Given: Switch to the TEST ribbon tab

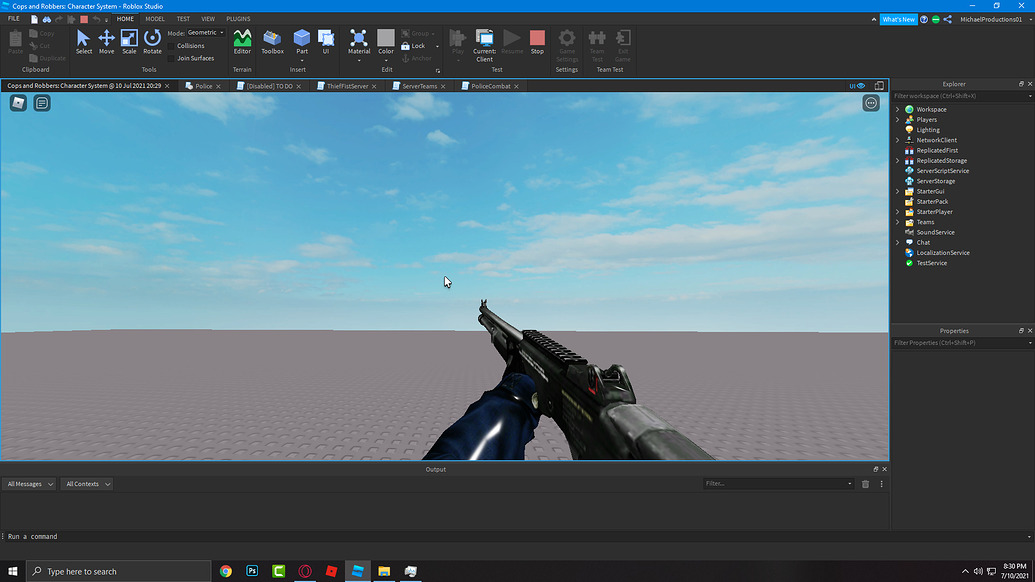Looking at the screenshot, I should point(183,19).
